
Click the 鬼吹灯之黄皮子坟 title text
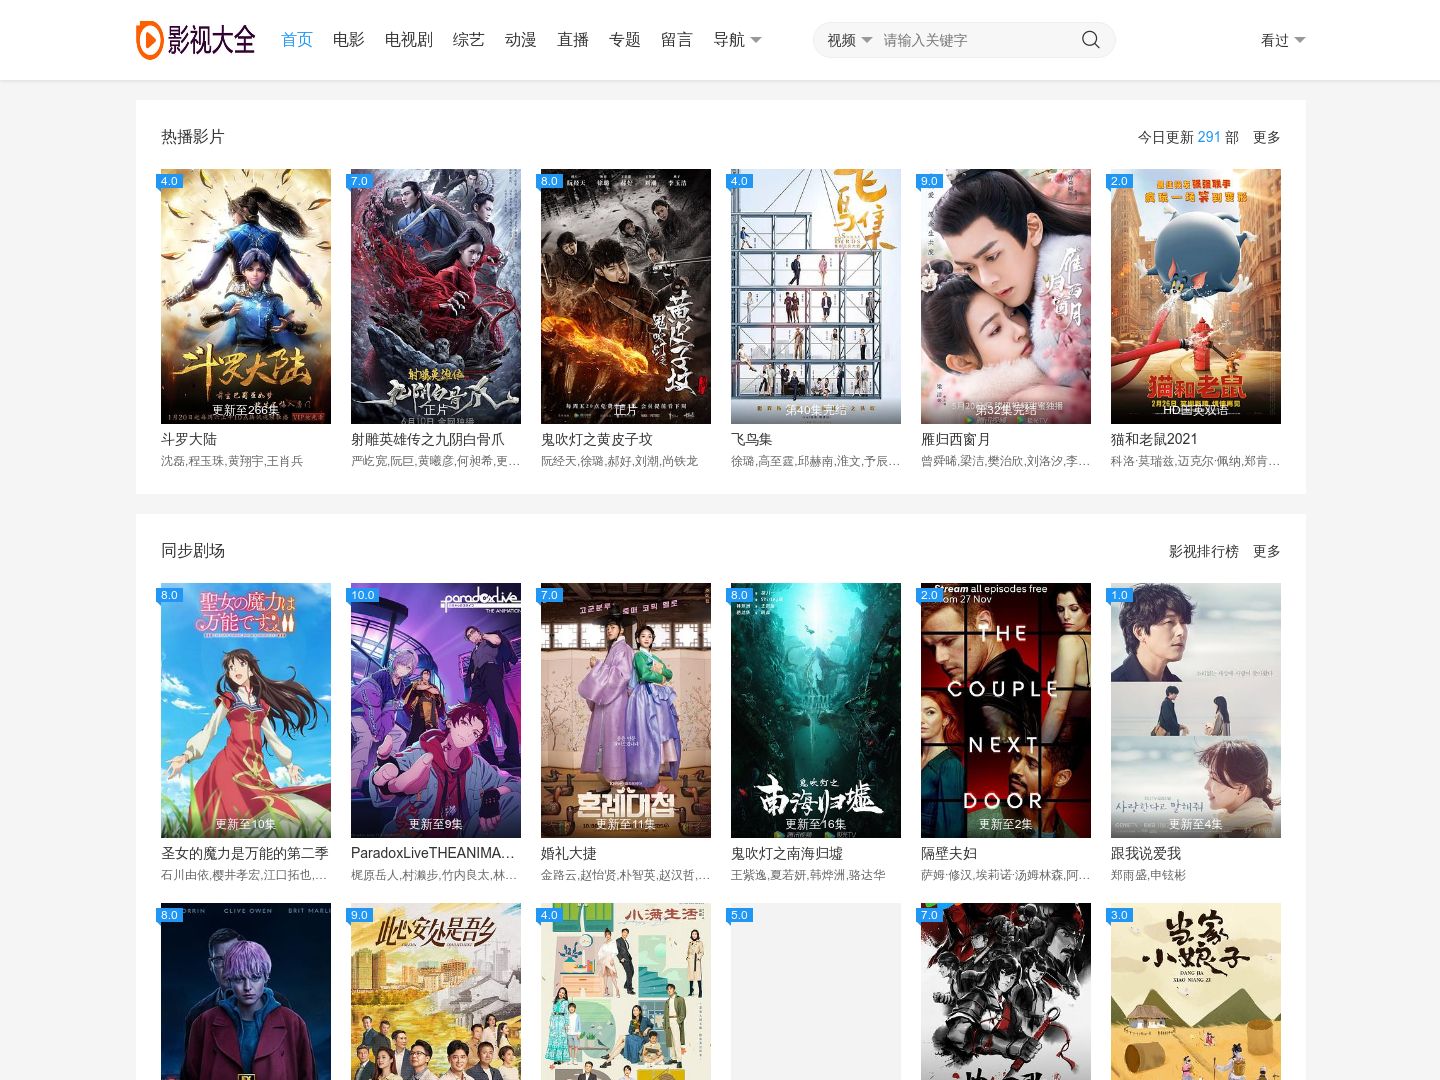[597, 439]
